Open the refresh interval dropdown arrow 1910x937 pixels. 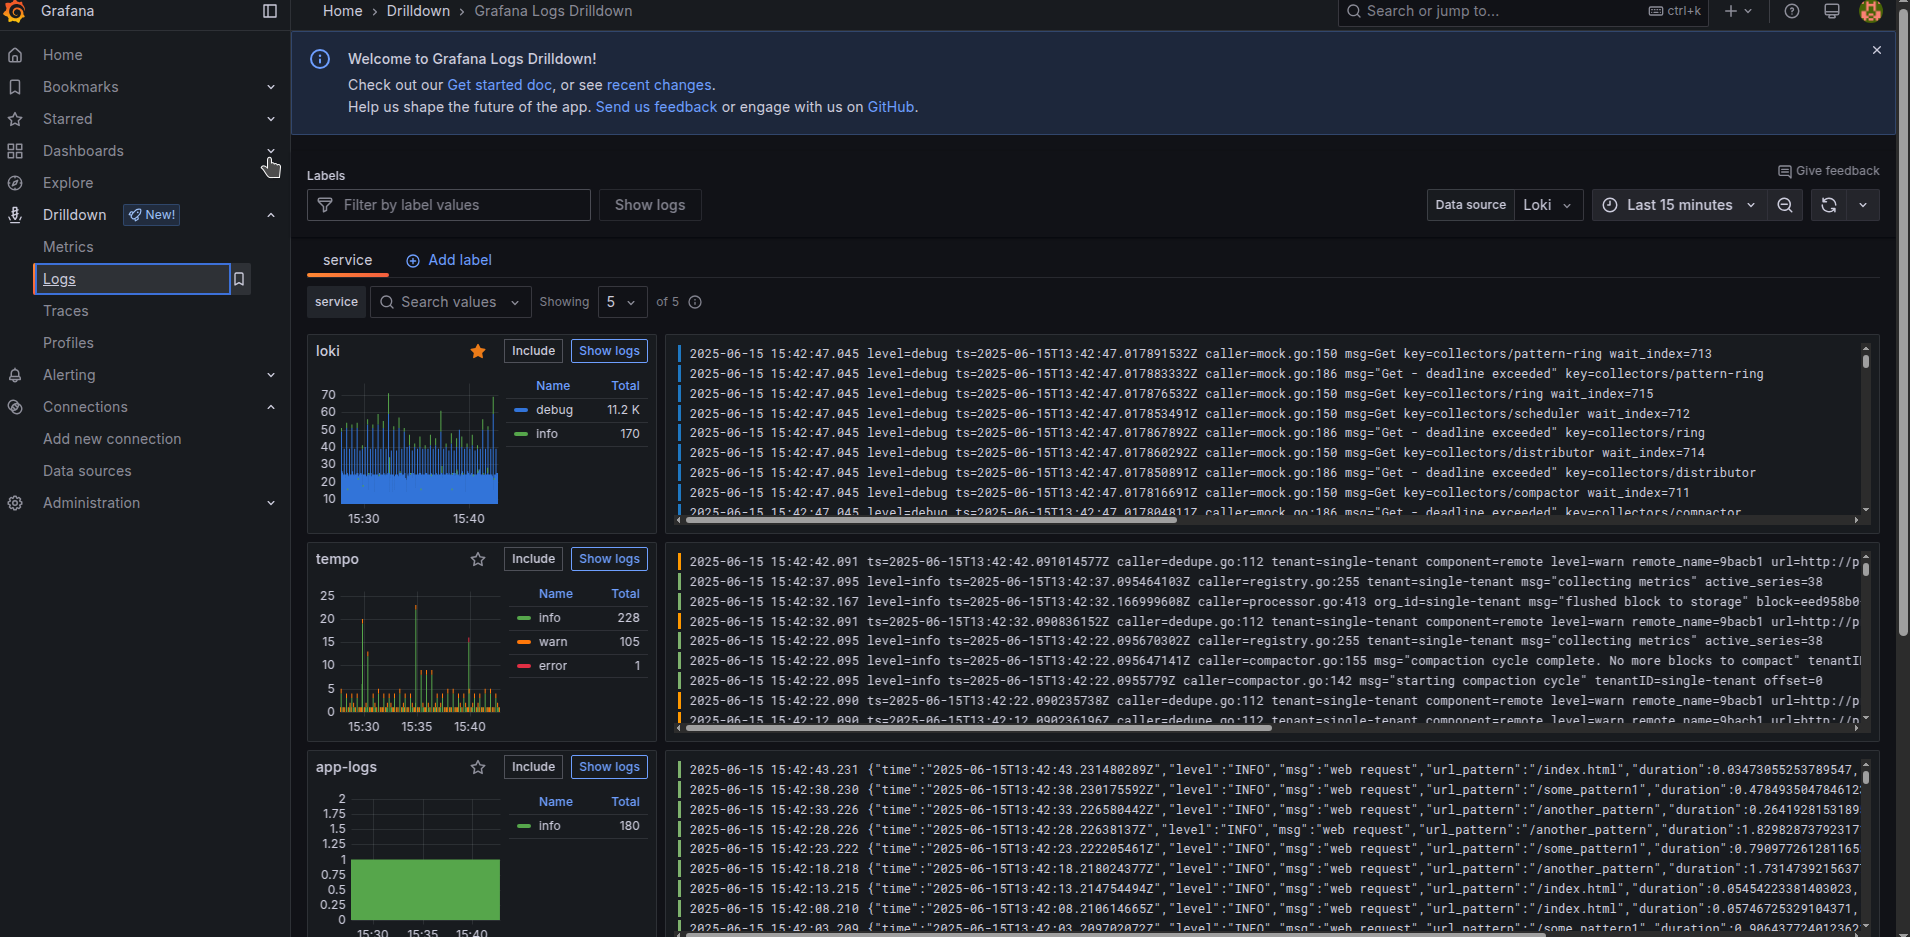(x=1863, y=205)
